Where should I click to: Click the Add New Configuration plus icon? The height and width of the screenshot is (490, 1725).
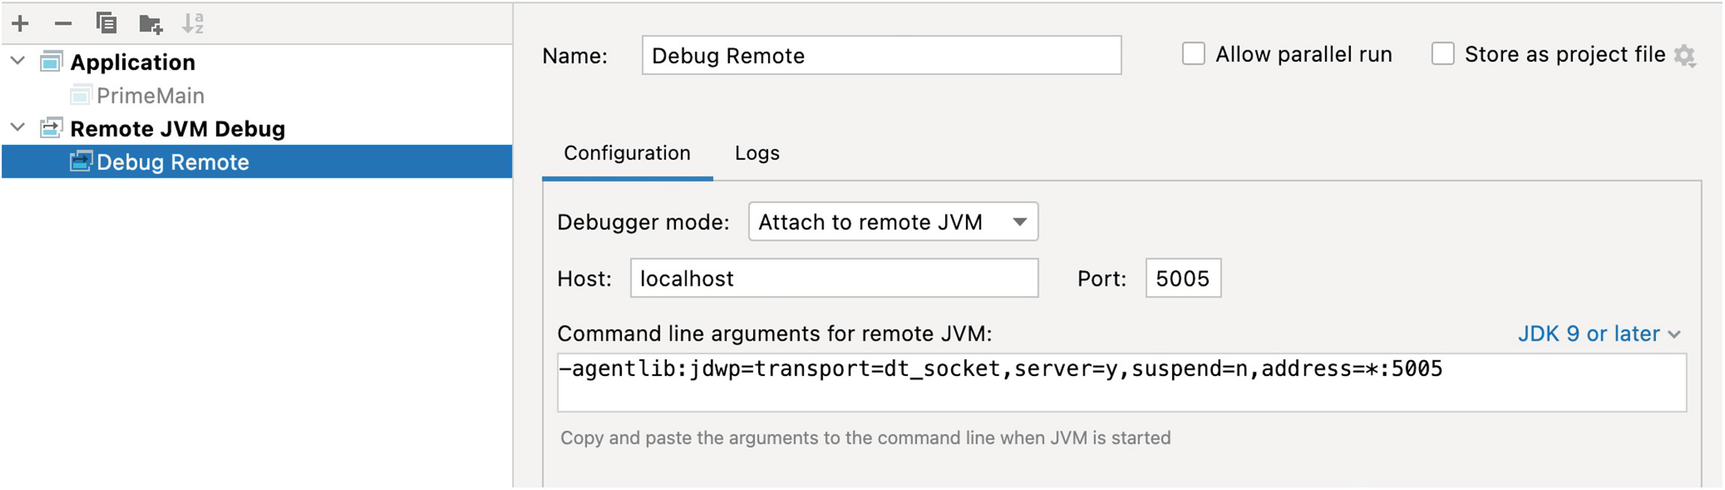[x=20, y=23]
